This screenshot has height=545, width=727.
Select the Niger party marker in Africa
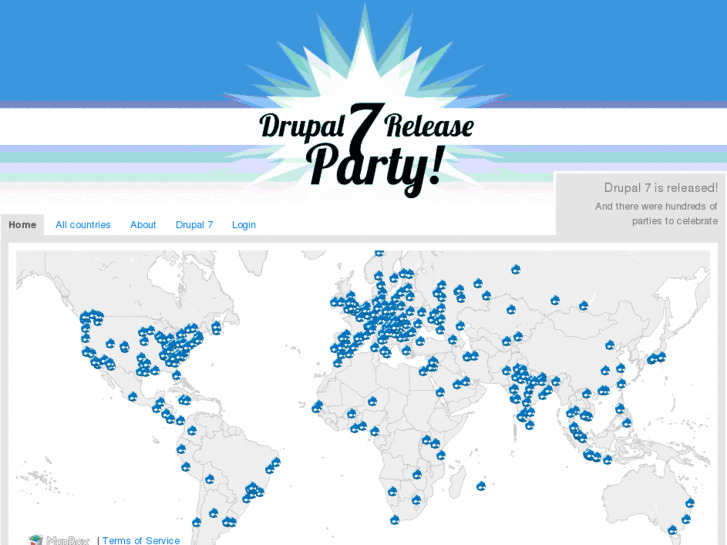(x=373, y=401)
